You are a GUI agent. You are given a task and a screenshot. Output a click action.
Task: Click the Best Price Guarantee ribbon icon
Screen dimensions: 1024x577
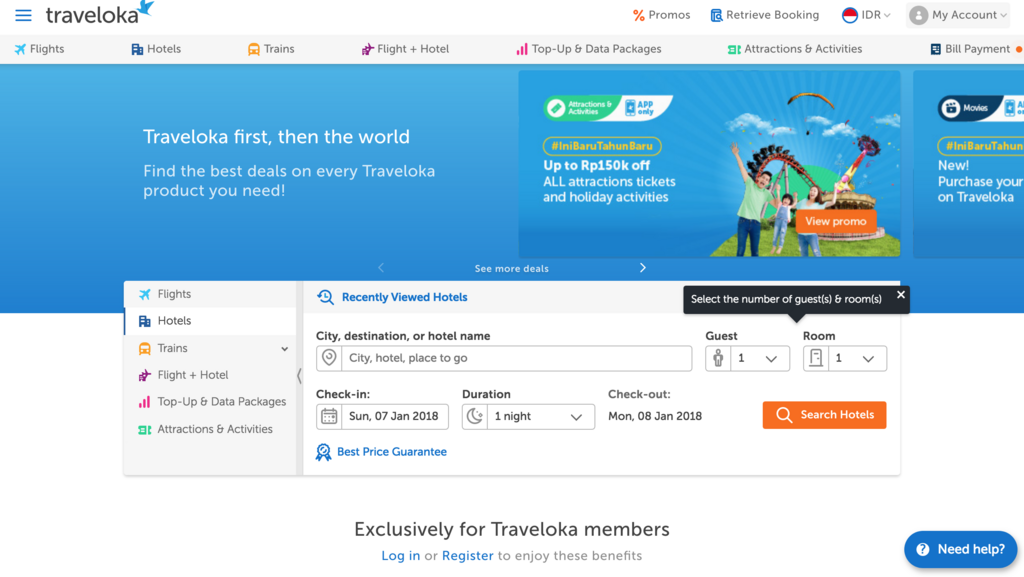(323, 452)
